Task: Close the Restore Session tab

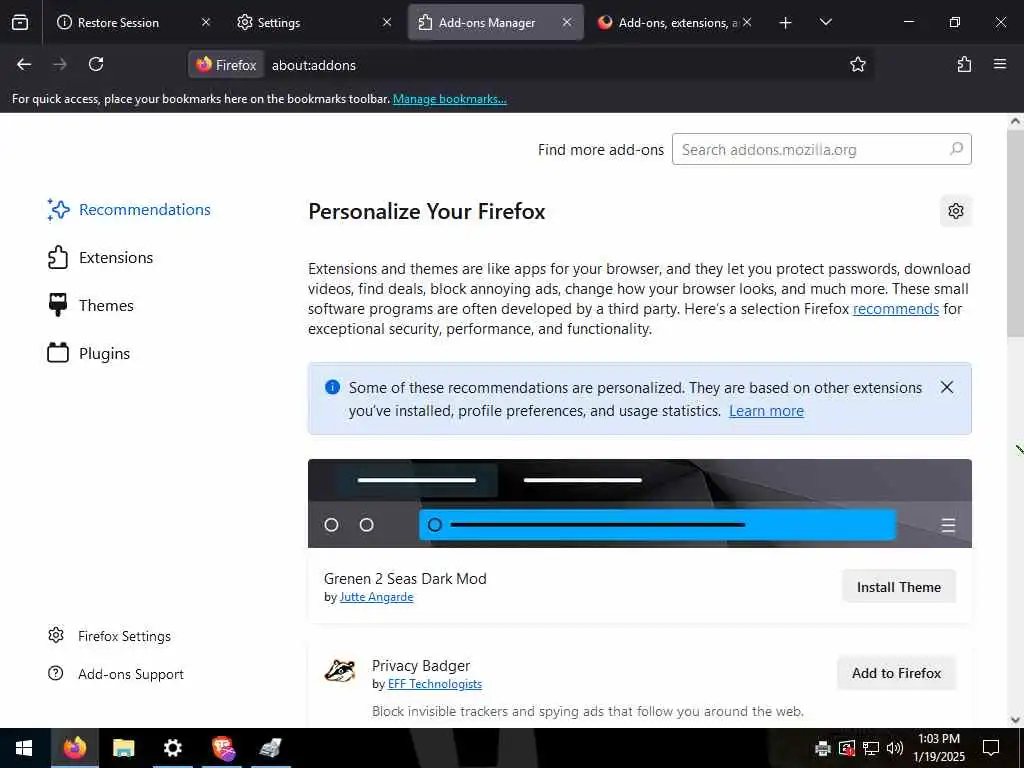Action: [206, 22]
